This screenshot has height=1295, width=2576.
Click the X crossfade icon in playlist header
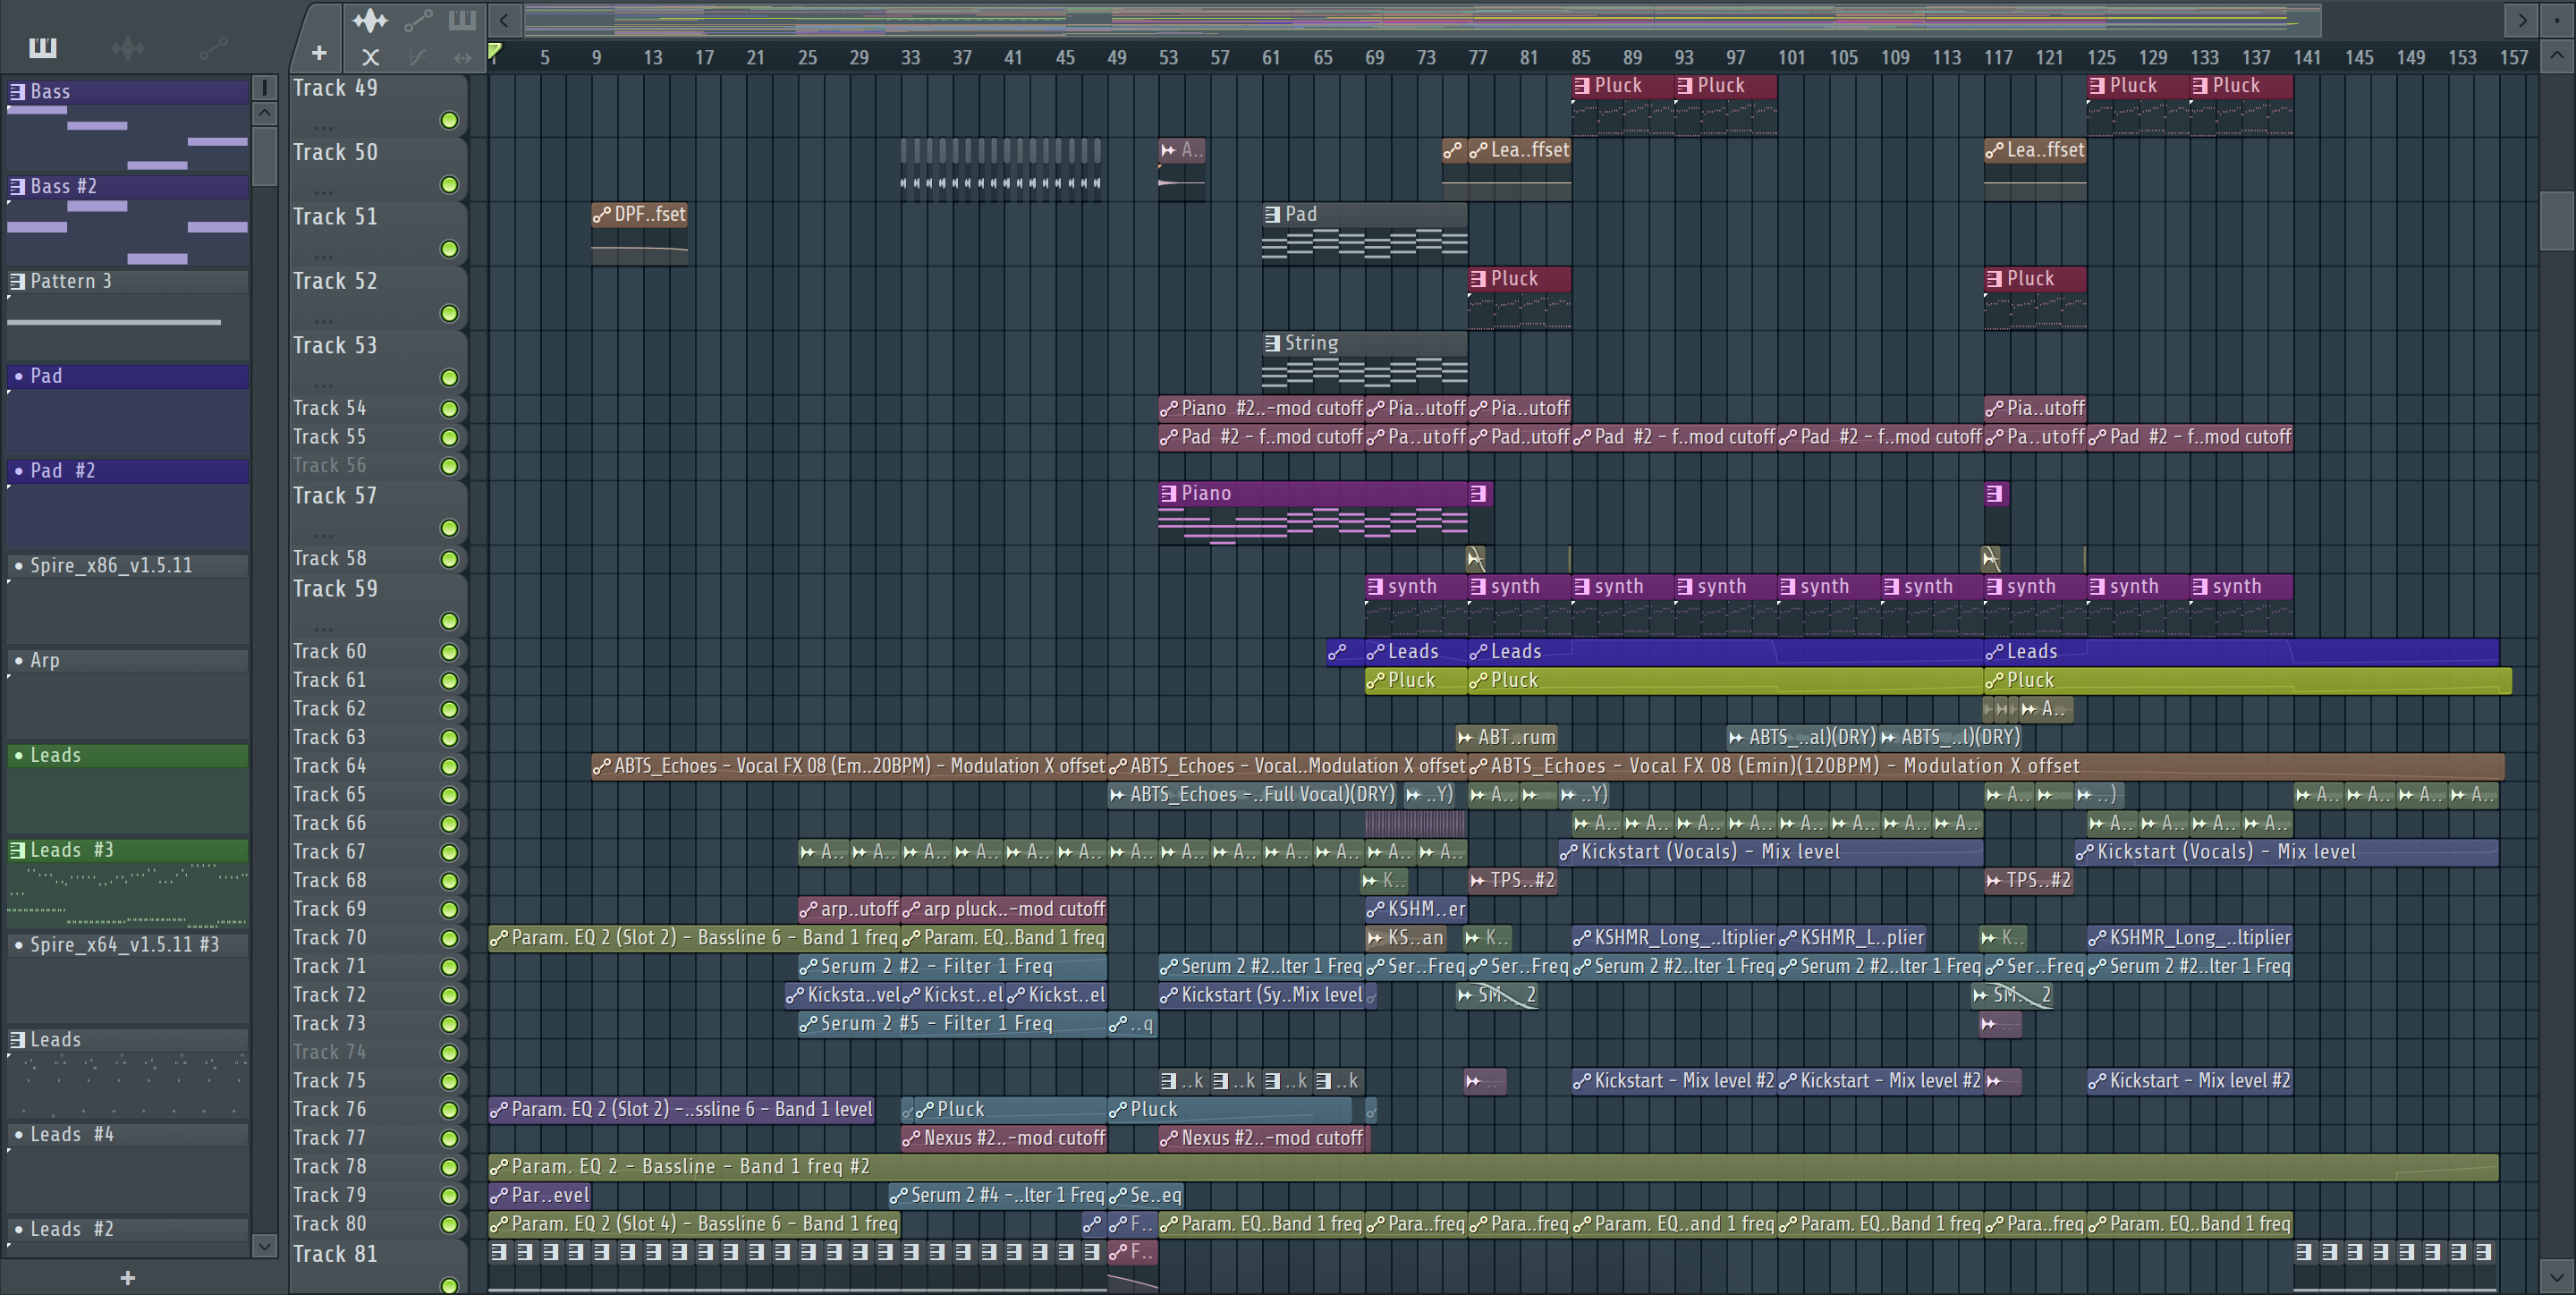(x=370, y=57)
